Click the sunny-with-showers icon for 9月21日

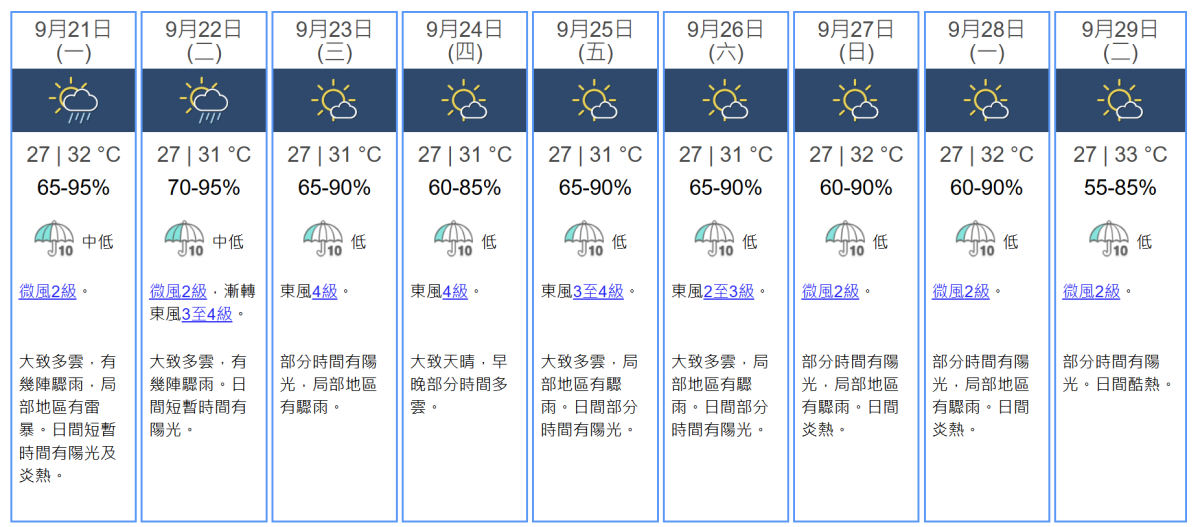tap(73, 101)
